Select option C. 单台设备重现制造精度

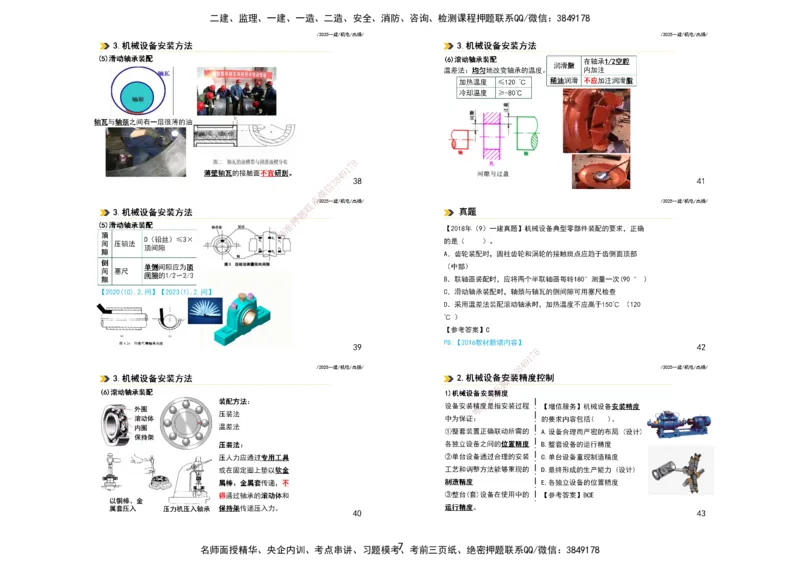click(579, 457)
